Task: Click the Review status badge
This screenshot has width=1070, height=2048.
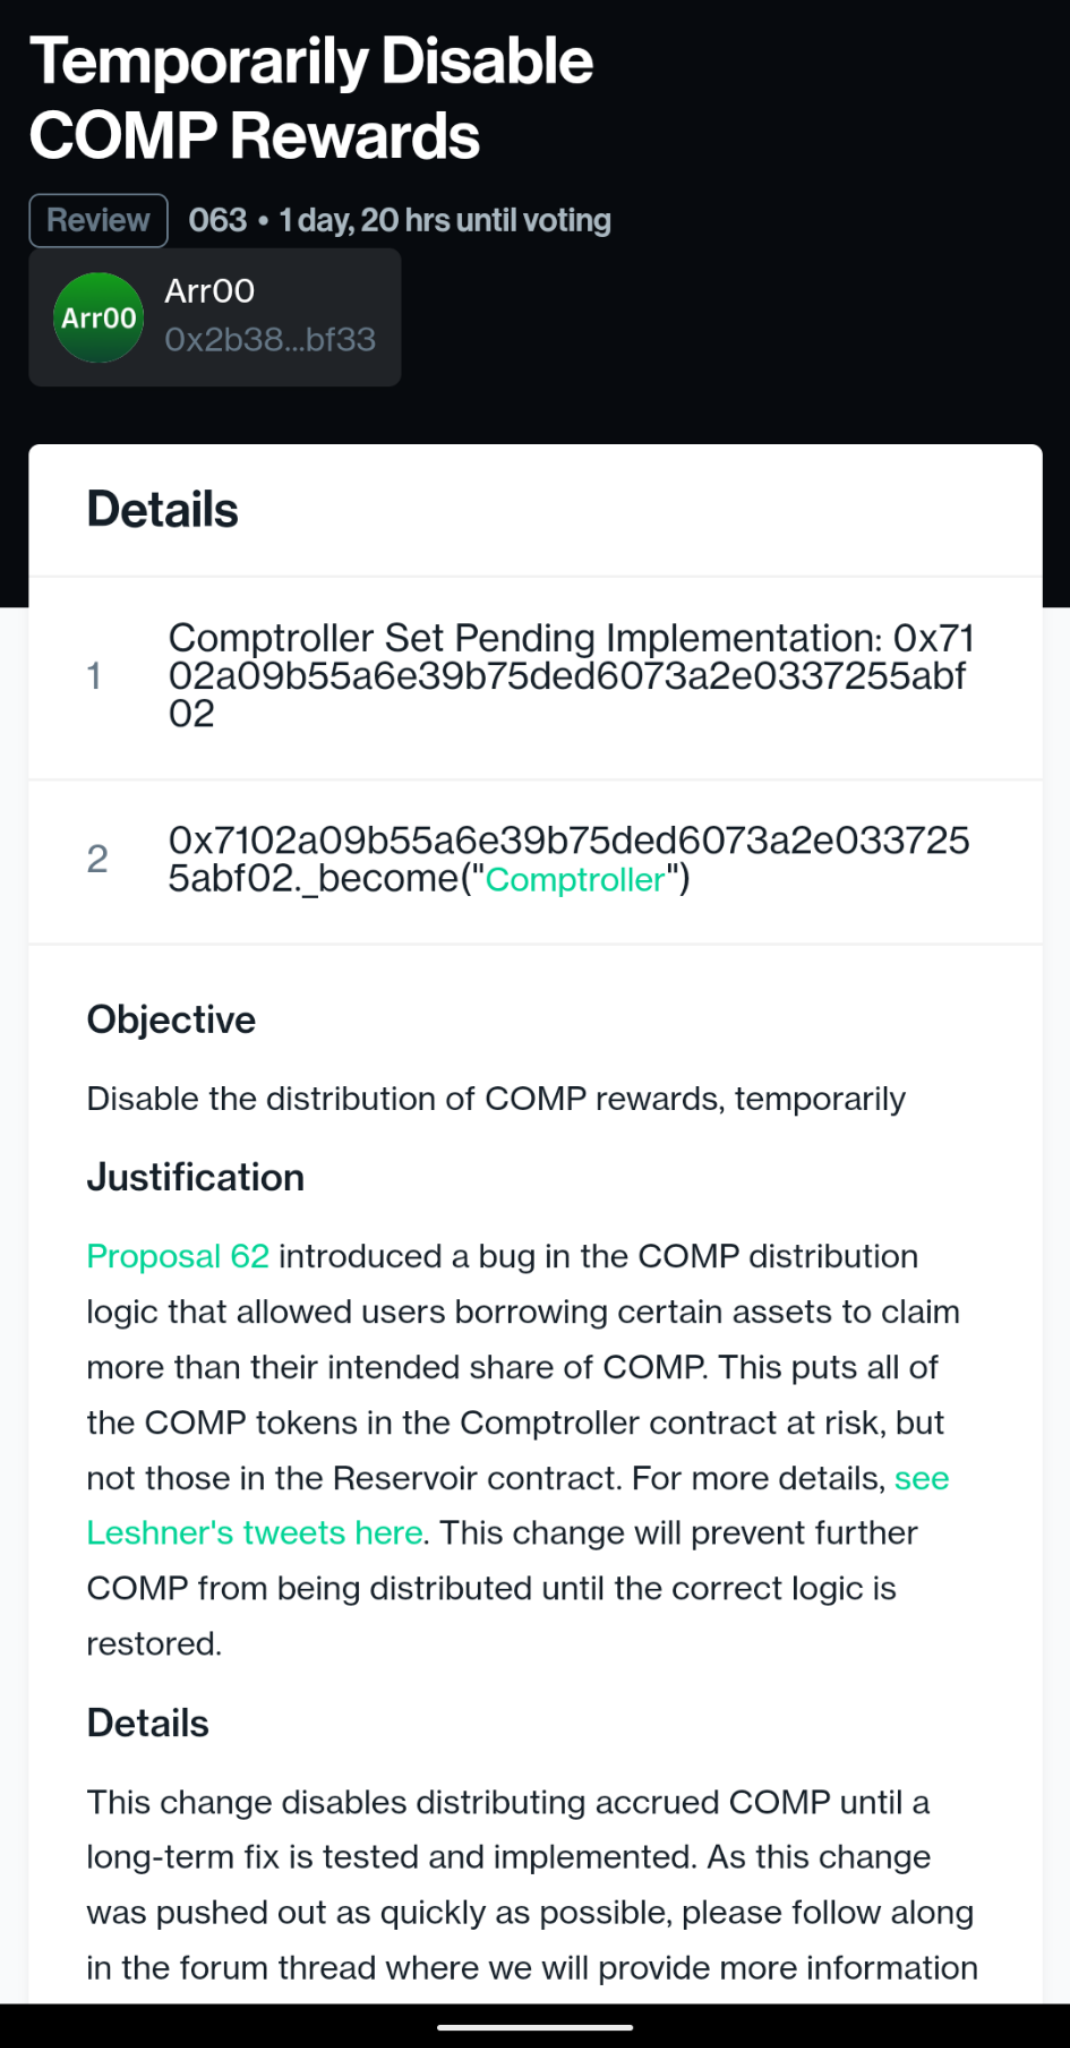Action: [98, 220]
